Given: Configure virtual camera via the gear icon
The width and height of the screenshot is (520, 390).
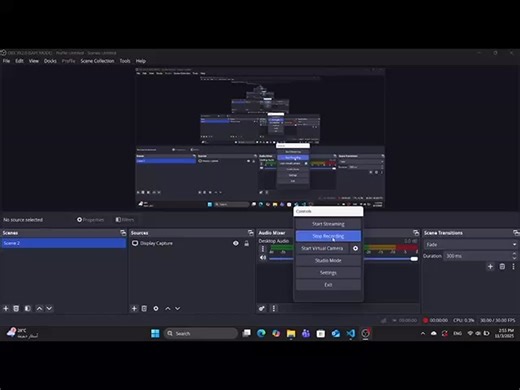Looking at the screenshot, I should (355, 248).
